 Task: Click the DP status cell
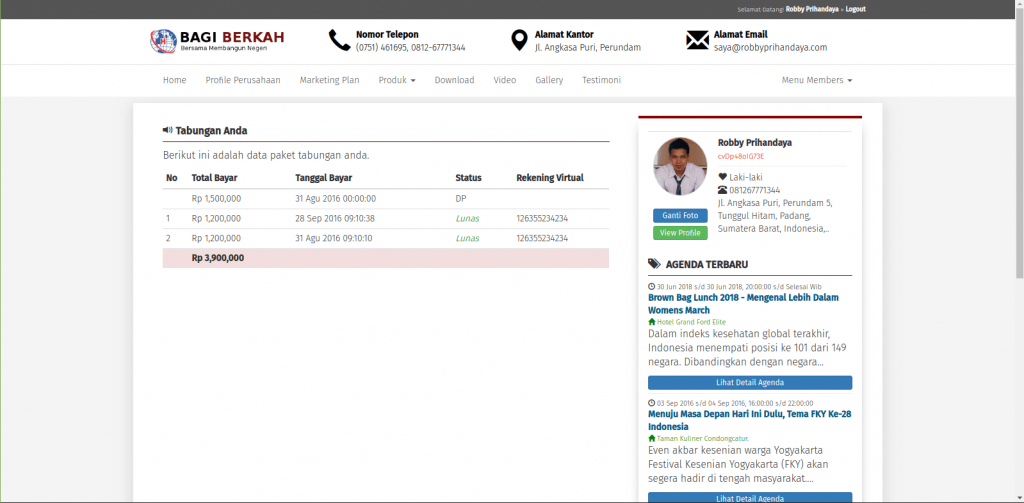tap(461, 199)
